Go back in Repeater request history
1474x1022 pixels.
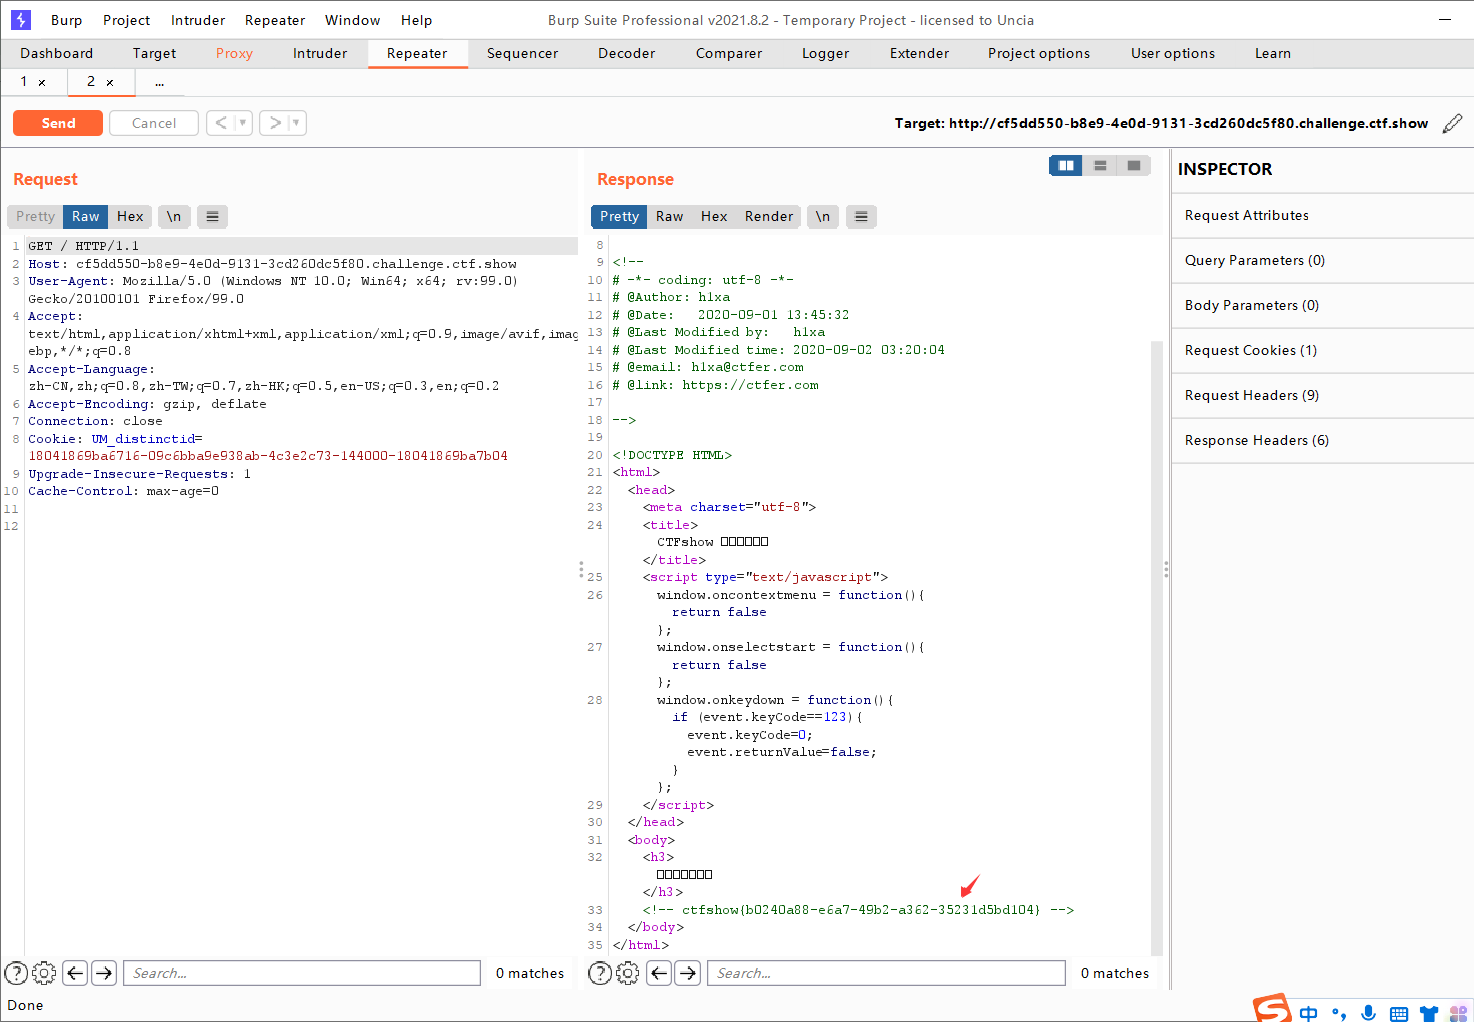click(x=221, y=123)
